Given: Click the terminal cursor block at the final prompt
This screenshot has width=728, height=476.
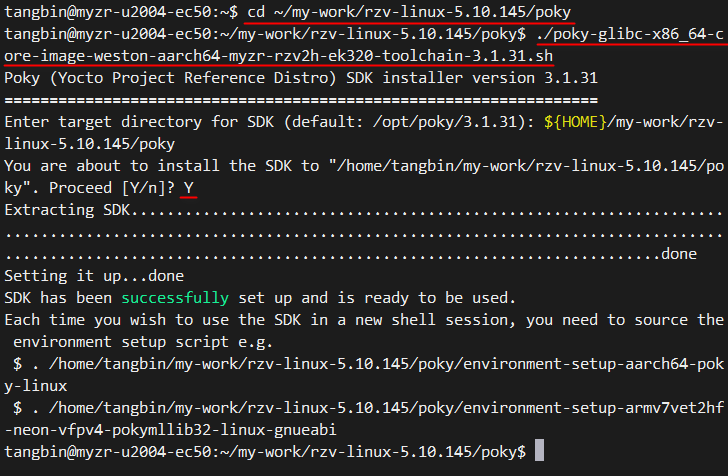Looking at the screenshot, I should coord(539,450).
